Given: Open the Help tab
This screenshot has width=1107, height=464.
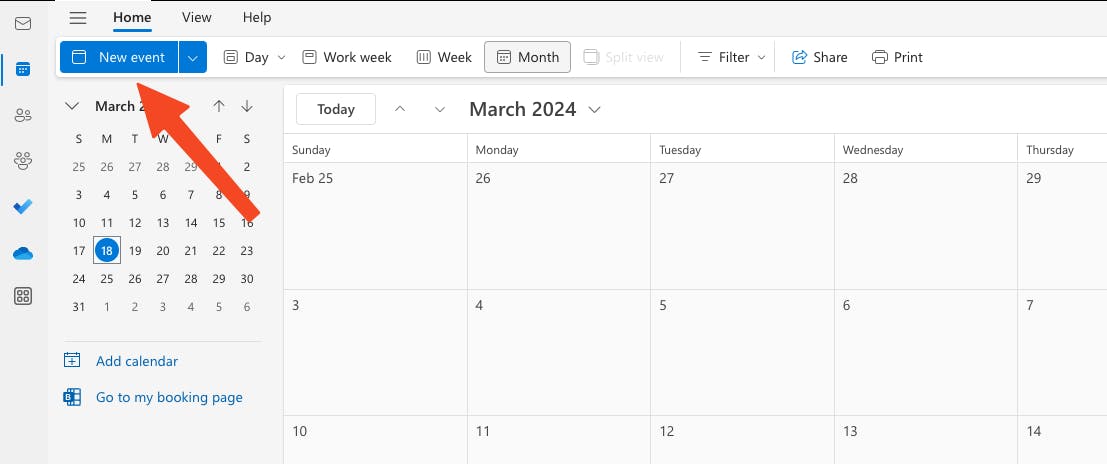Looking at the screenshot, I should [257, 17].
